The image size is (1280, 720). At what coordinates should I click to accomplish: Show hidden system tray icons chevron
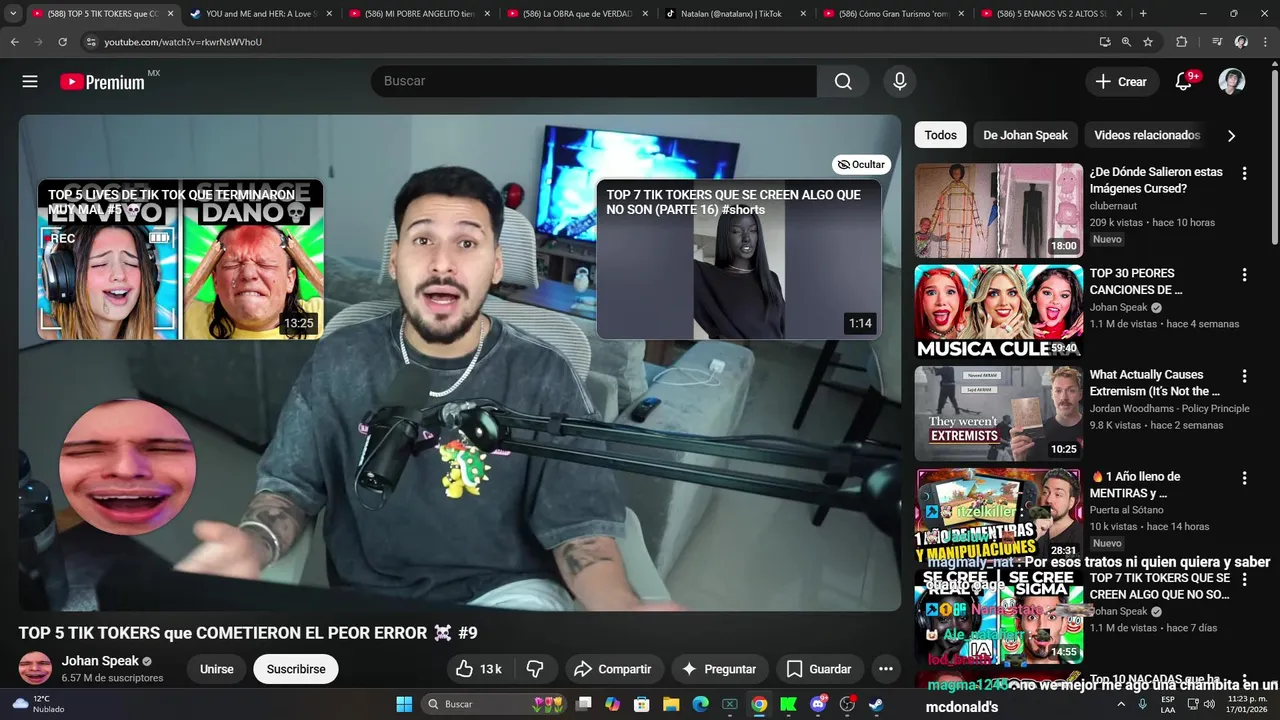point(1123,704)
